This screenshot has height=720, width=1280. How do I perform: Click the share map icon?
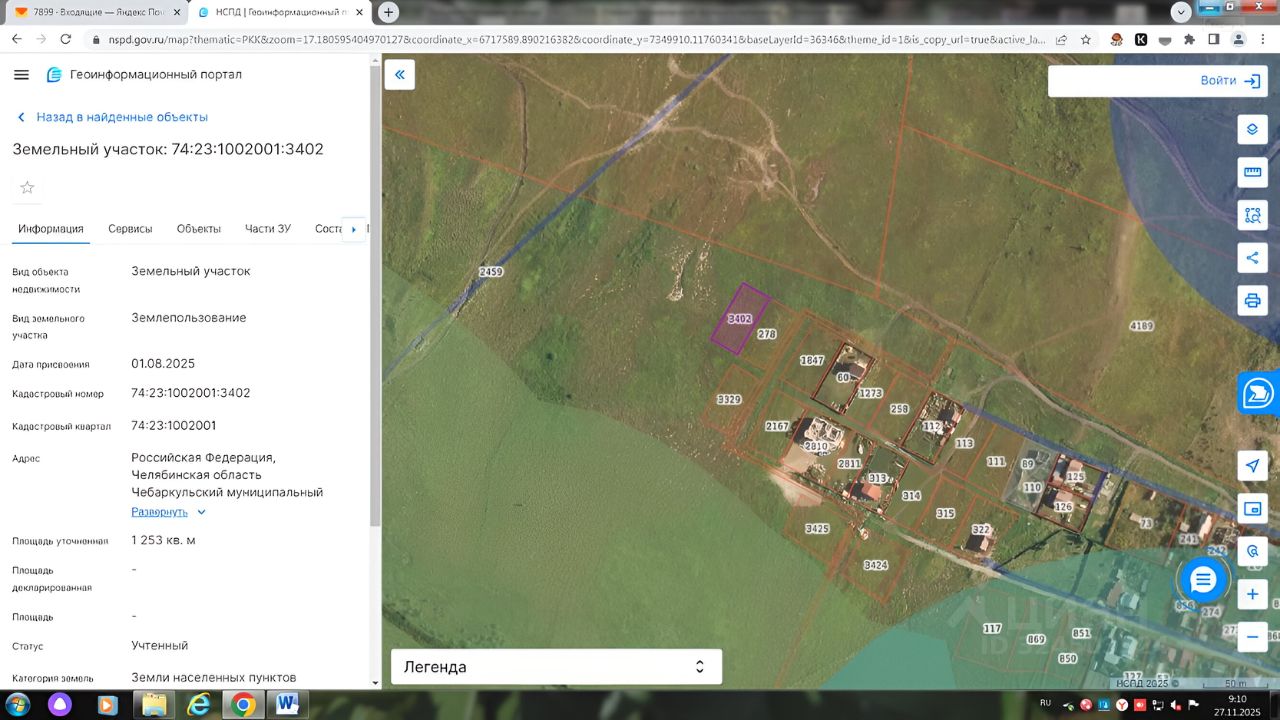tap(1252, 257)
